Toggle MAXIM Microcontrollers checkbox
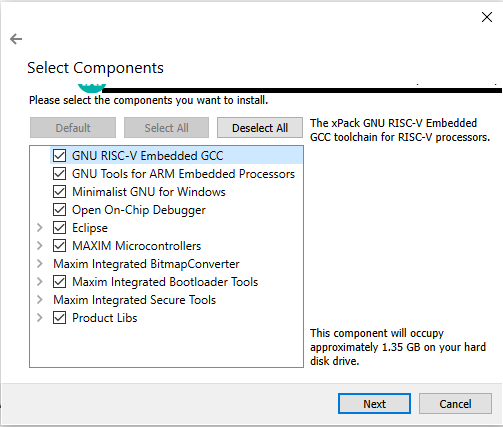This screenshot has height=427, width=503. click(x=59, y=246)
